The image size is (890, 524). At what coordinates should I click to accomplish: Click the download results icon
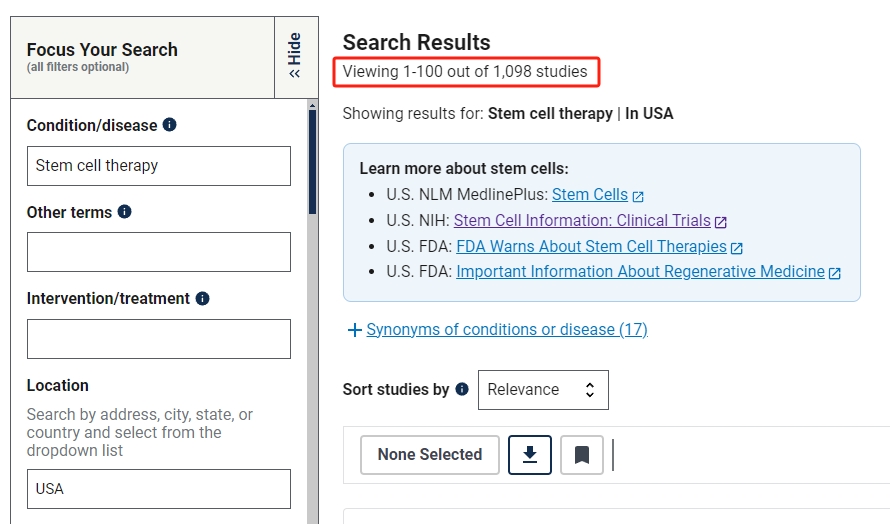530,455
